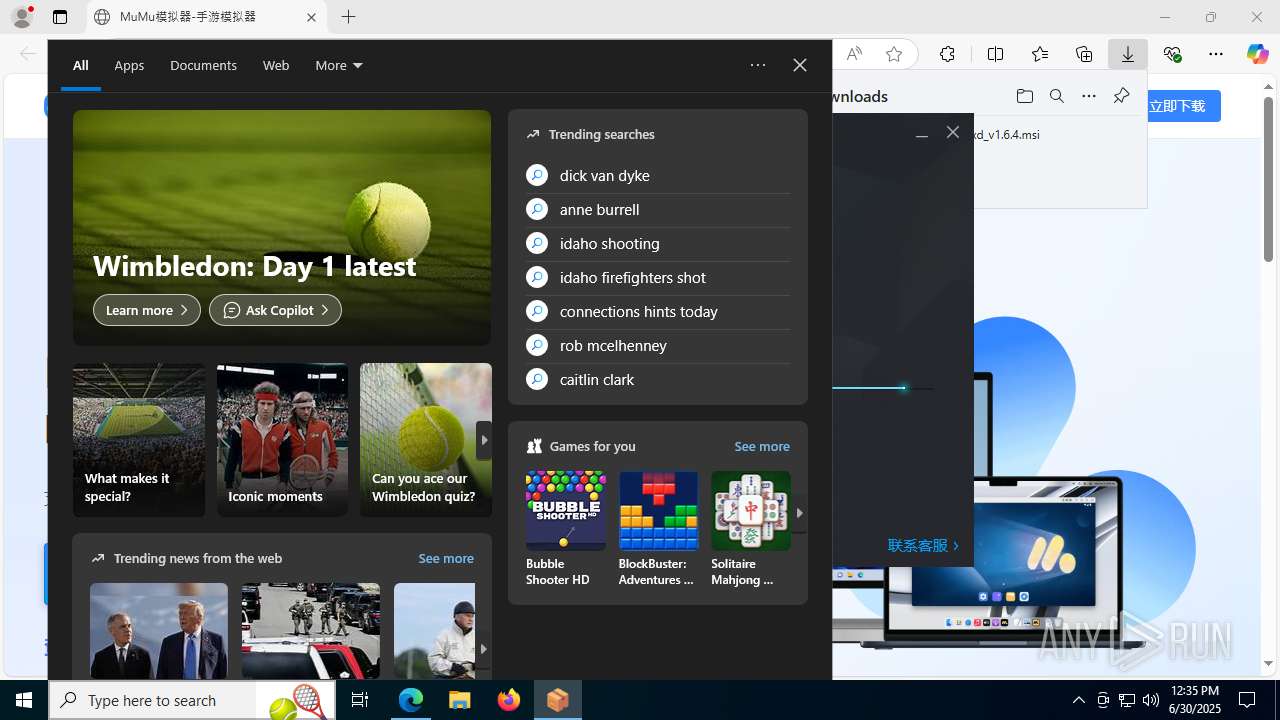Open the 'Iconic moments' card

pyautogui.click(x=282, y=440)
